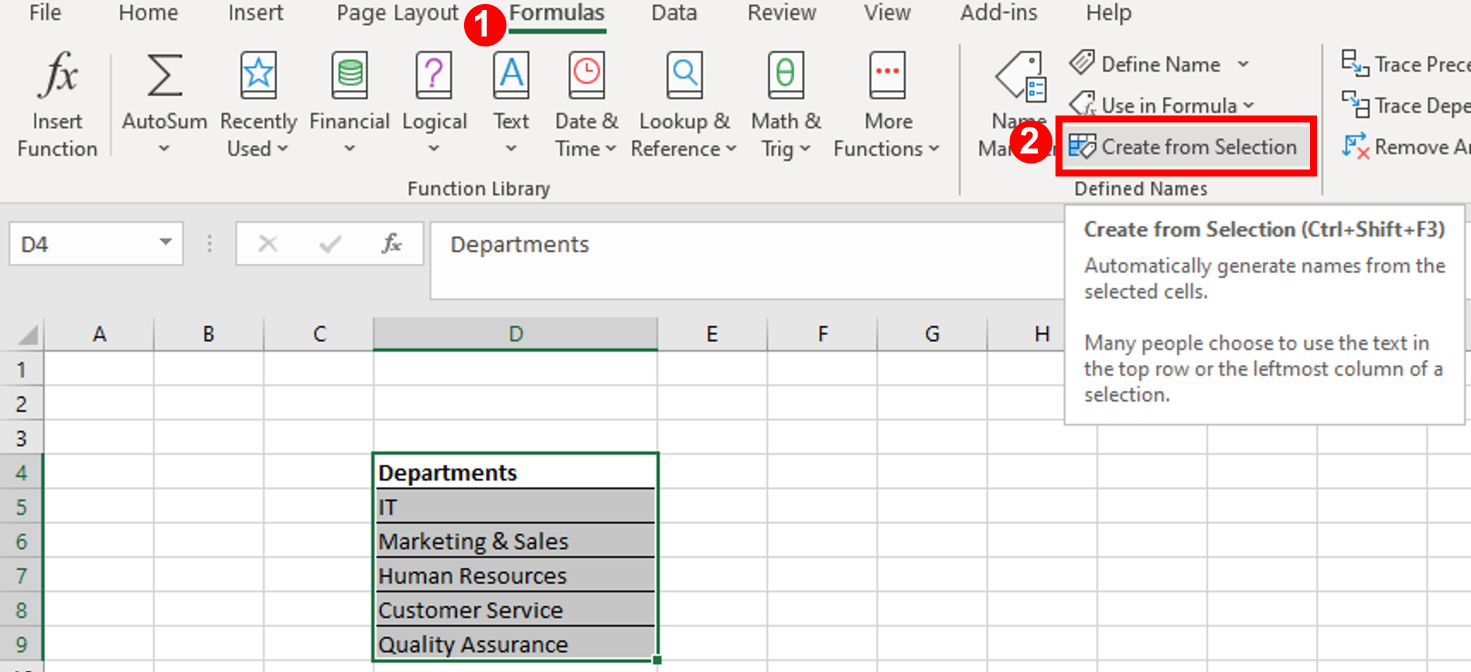
Task: Select column A header
Action: click(99, 335)
